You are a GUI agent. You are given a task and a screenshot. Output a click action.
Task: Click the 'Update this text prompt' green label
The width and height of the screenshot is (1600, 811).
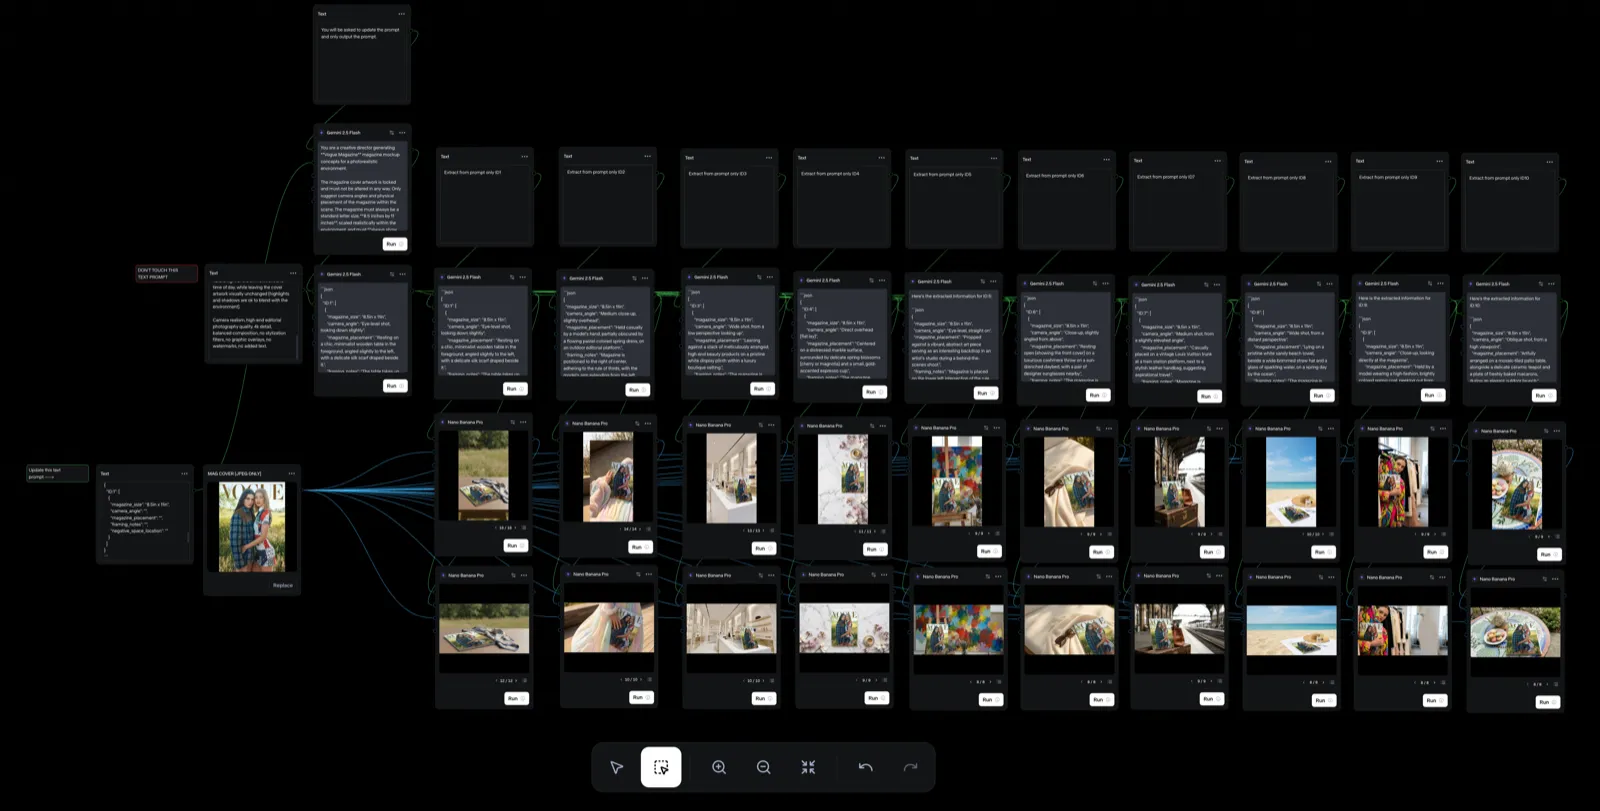57,473
